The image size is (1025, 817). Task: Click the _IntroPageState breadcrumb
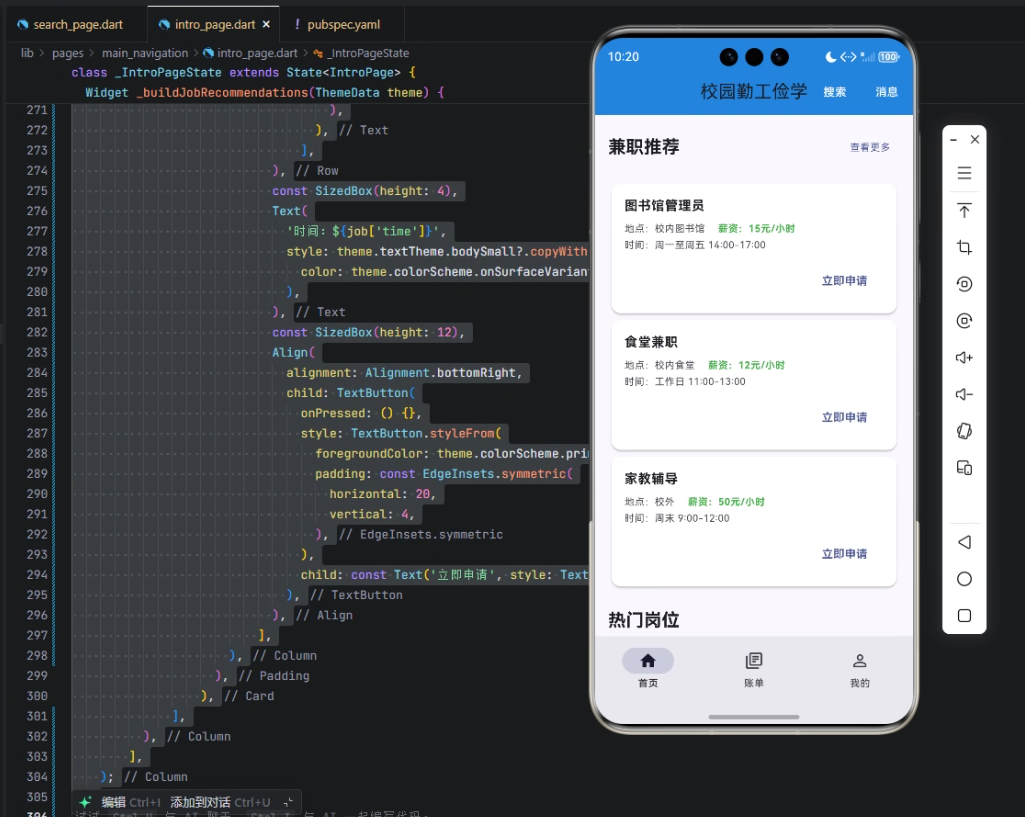pyautogui.click(x=361, y=53)
